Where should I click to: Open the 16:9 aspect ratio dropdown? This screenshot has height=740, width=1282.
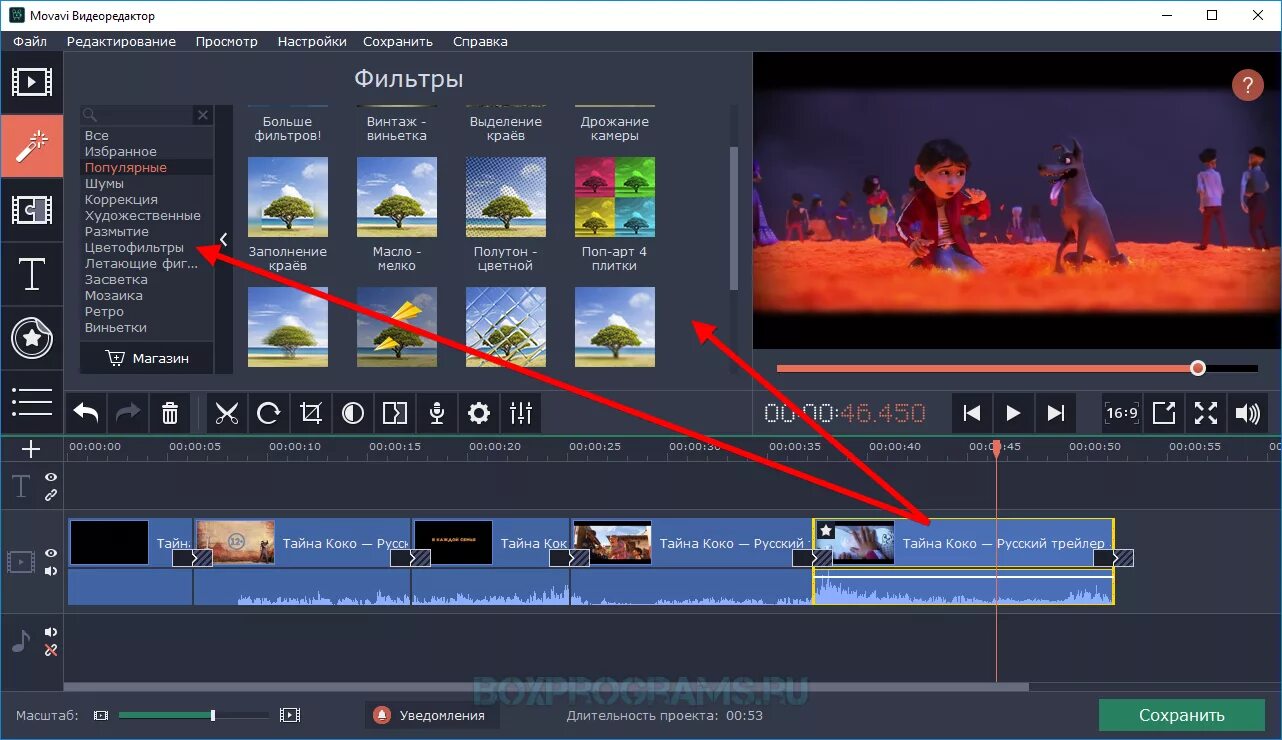(1122, 413)
